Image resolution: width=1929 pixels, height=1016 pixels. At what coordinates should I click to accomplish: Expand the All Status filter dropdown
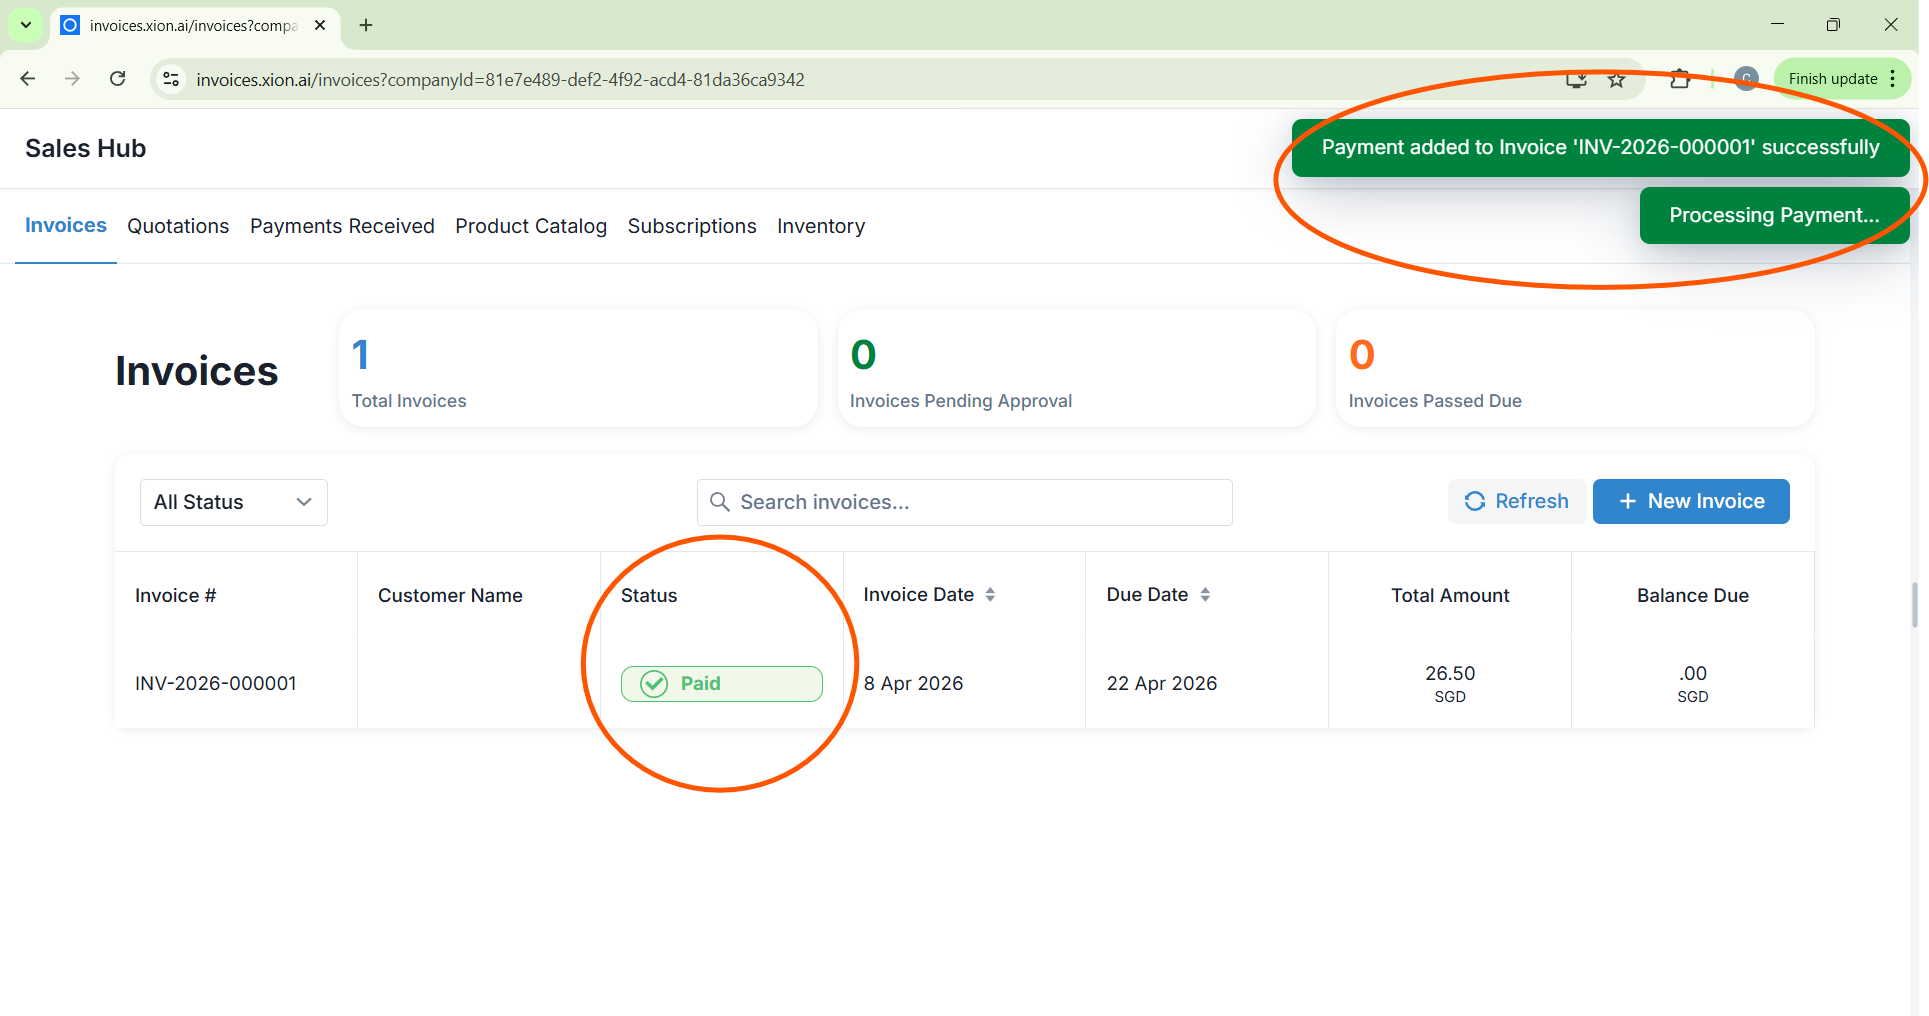233,502
